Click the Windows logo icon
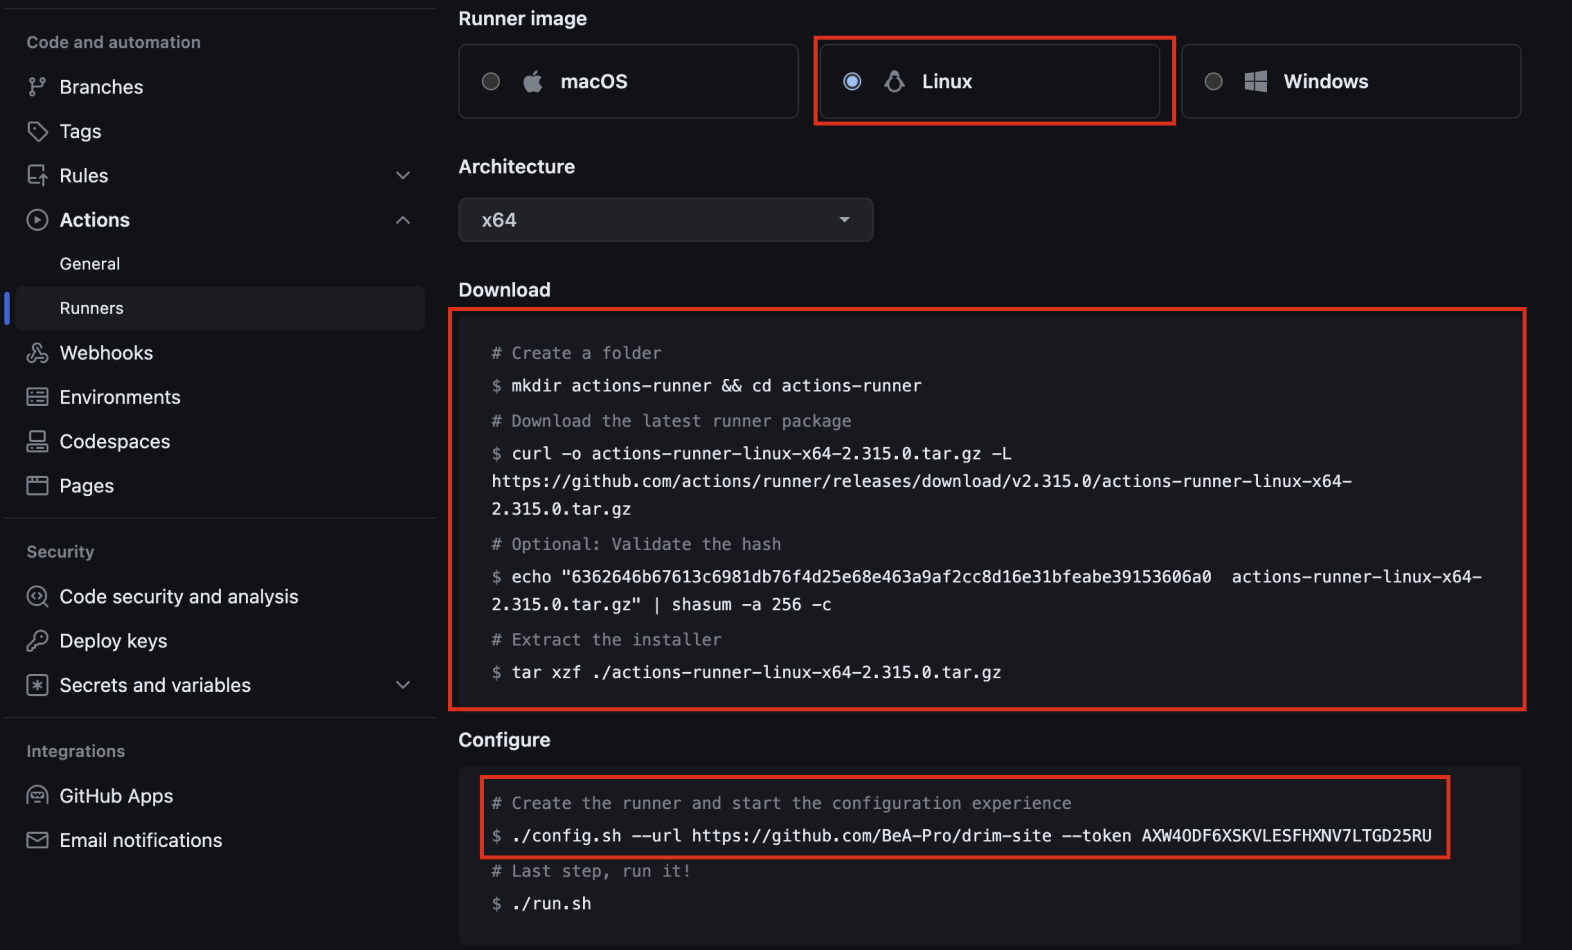 coord(1256,81)
